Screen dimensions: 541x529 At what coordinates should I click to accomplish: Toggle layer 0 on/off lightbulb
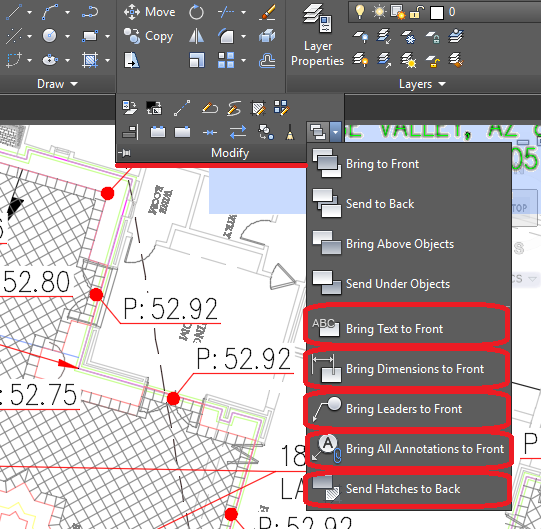coord(360,12)
